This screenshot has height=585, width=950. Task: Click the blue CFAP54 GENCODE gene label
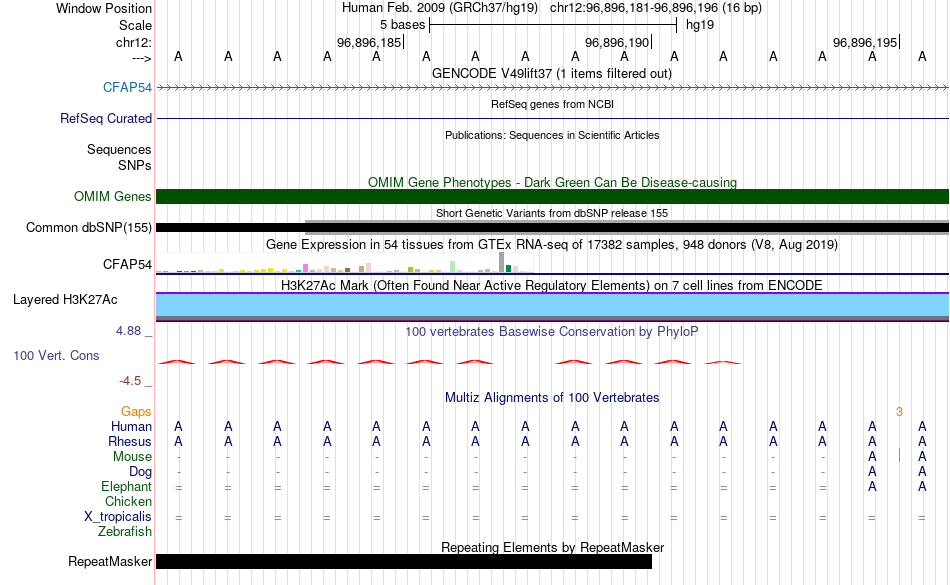[x=127, y=87]
